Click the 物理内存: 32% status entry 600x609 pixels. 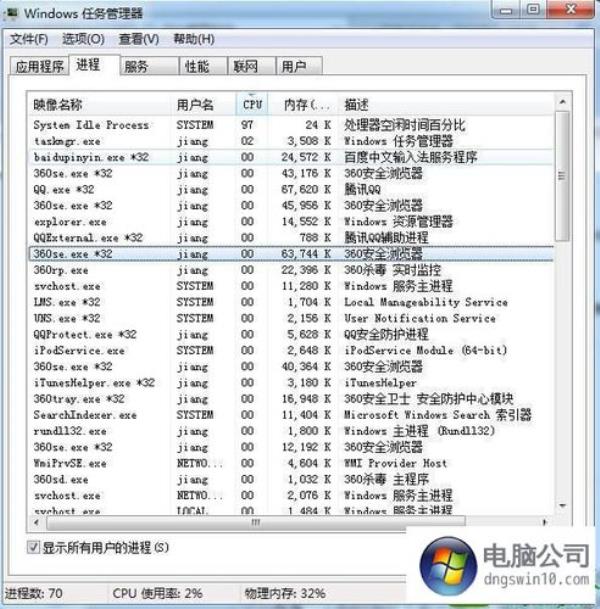tap(285, 593)
